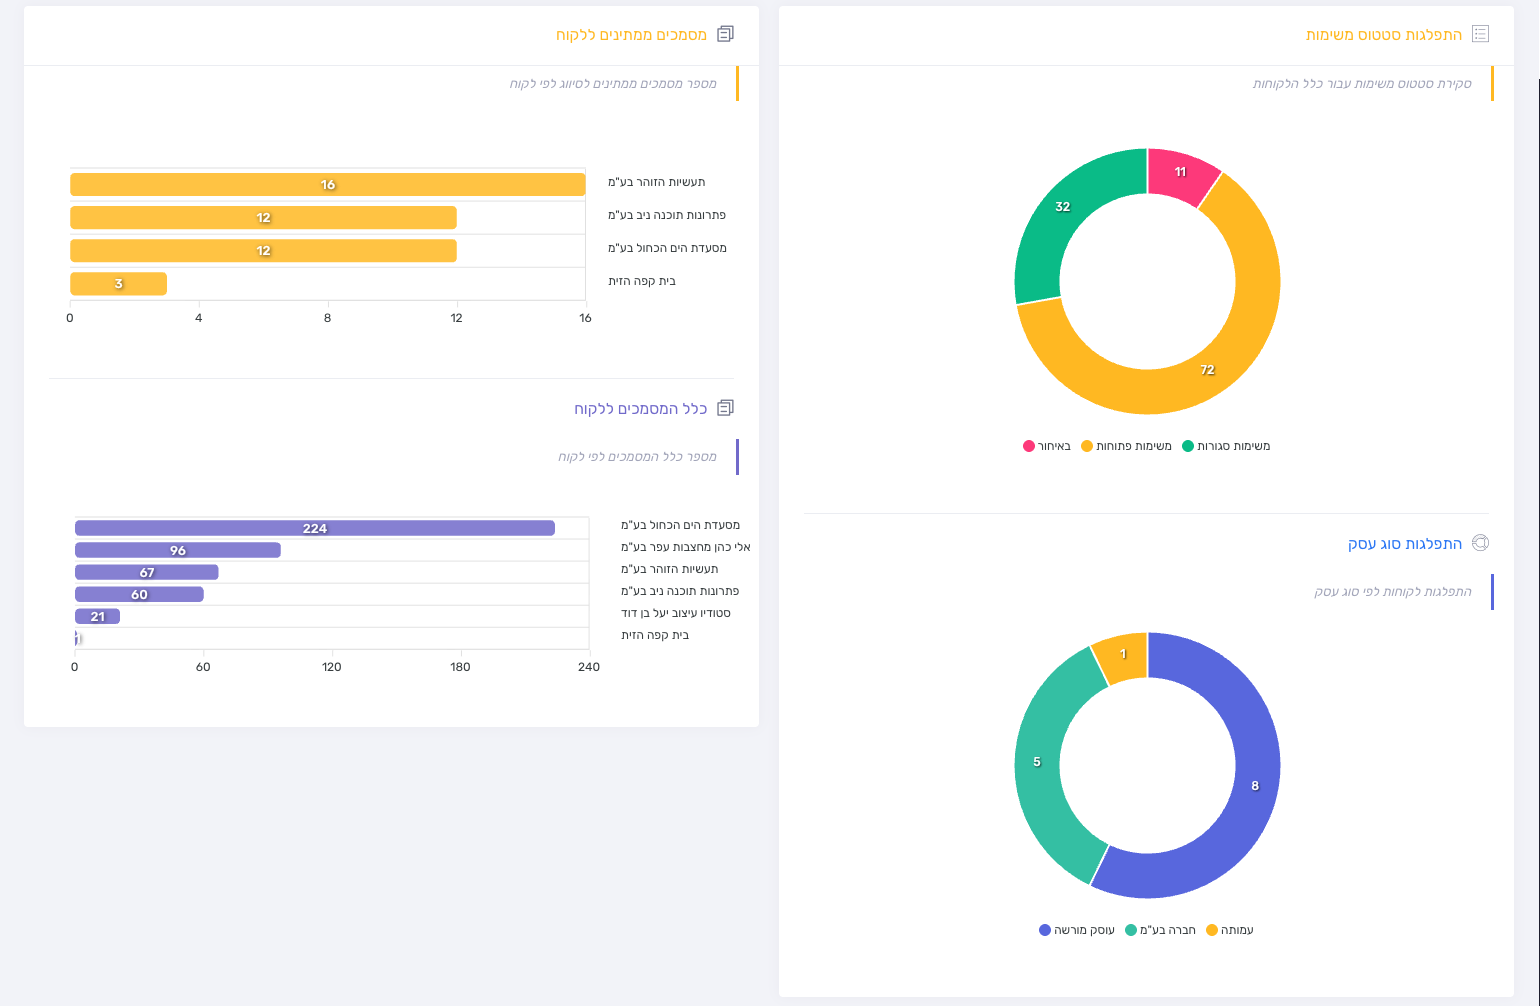Click the subtitle 'מספר מסמכים ממתינים לסיווג לפי לקוח'

pyautogui.click(x=613, y=84)
